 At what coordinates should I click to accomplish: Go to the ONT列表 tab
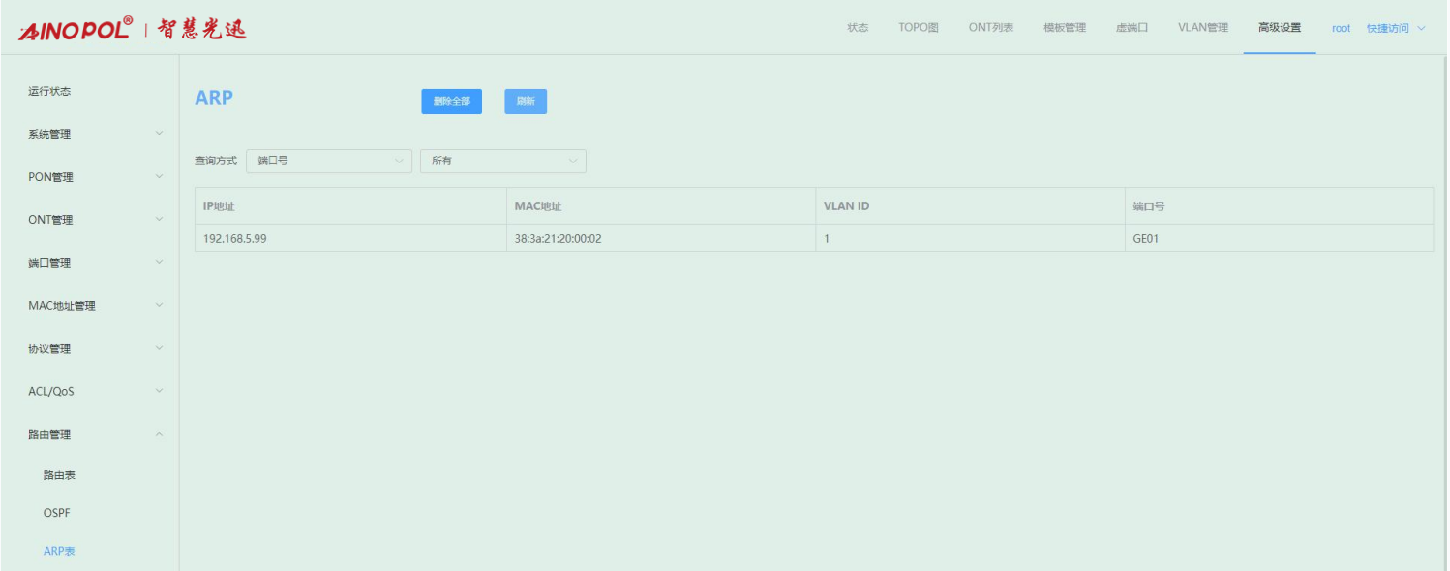tap(990, 28)
